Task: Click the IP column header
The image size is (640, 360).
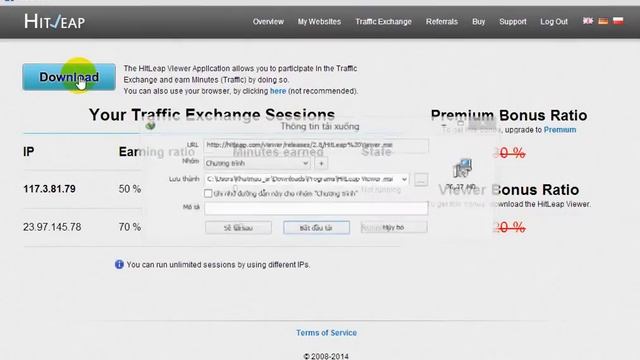Action: coord(29,152)
